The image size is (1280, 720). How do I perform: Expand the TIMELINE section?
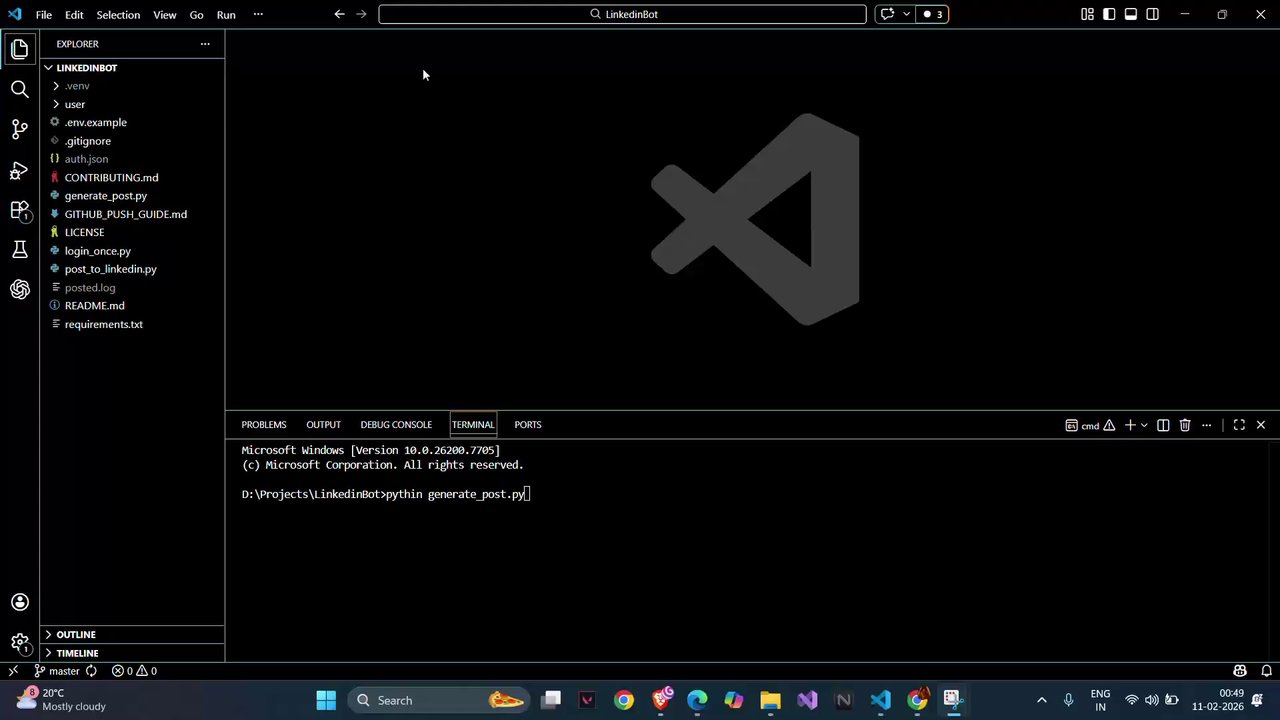tap(132, 653)
